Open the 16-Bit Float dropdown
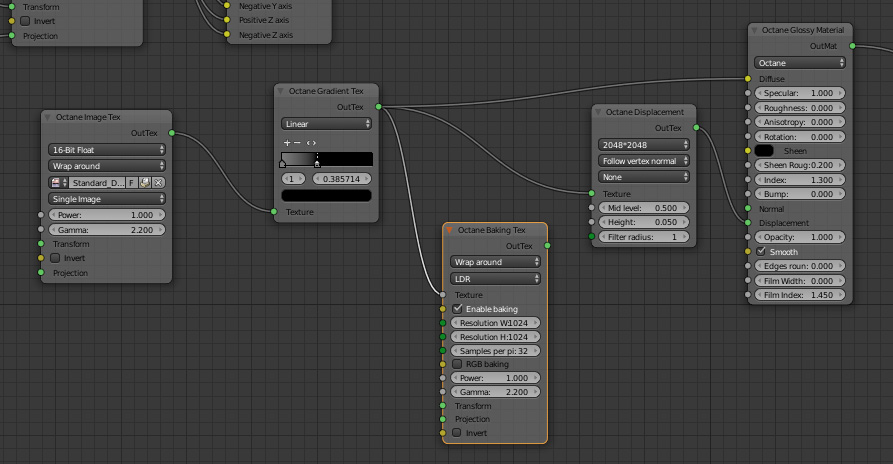This screenshot has width=893, height=464. [x=106, y=150]
